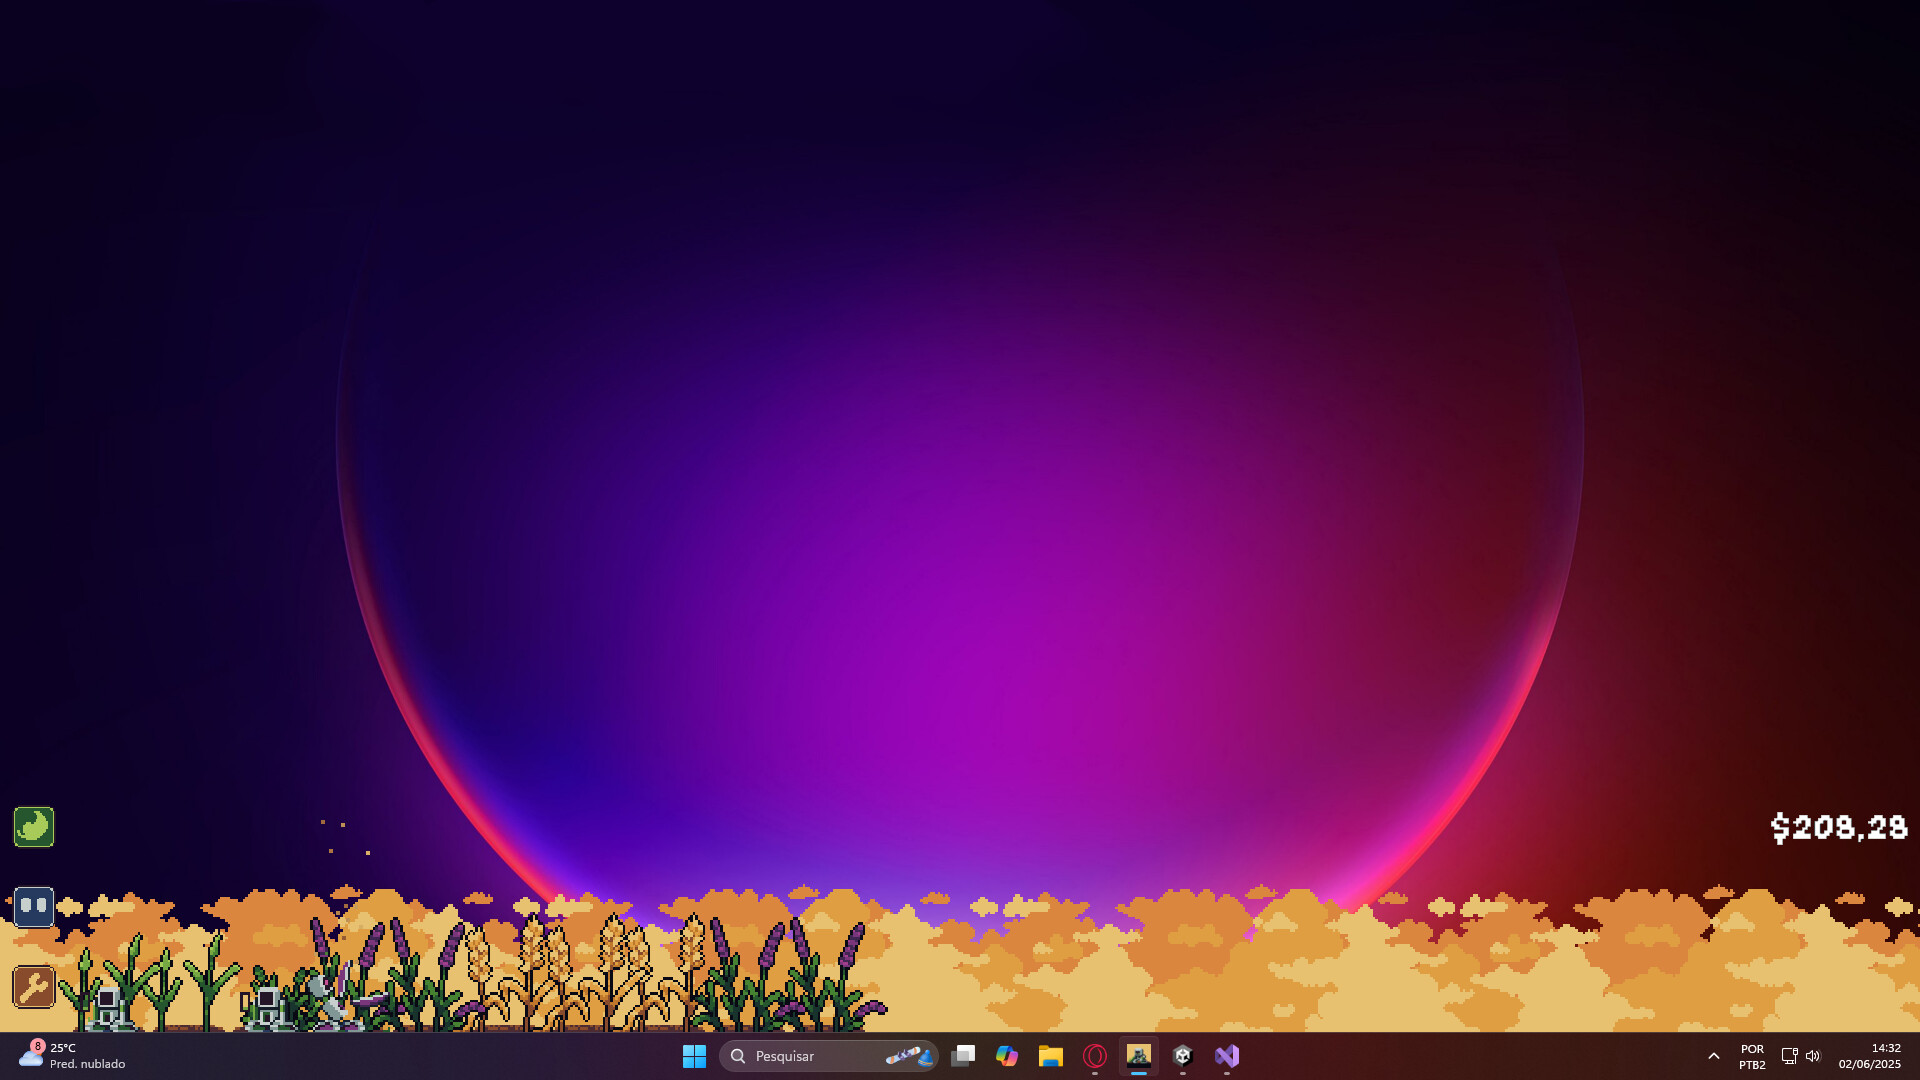Open the Start menu
1920x1080 pixels.
point(695,1055)
